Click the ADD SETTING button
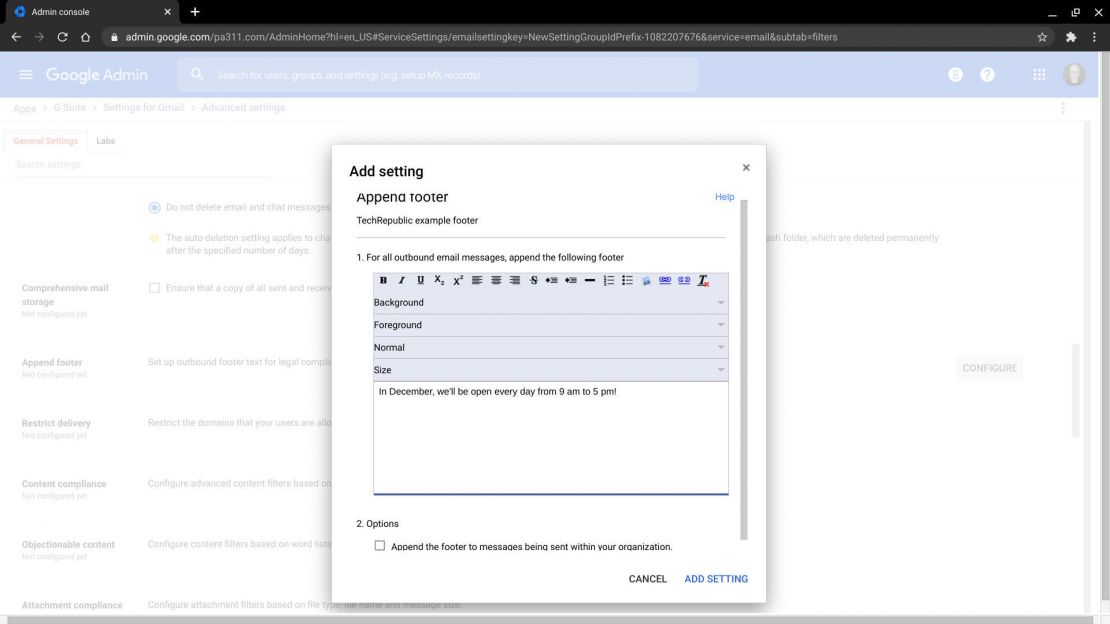Screen dimensions: 1110x624 (x=716, y=578)
